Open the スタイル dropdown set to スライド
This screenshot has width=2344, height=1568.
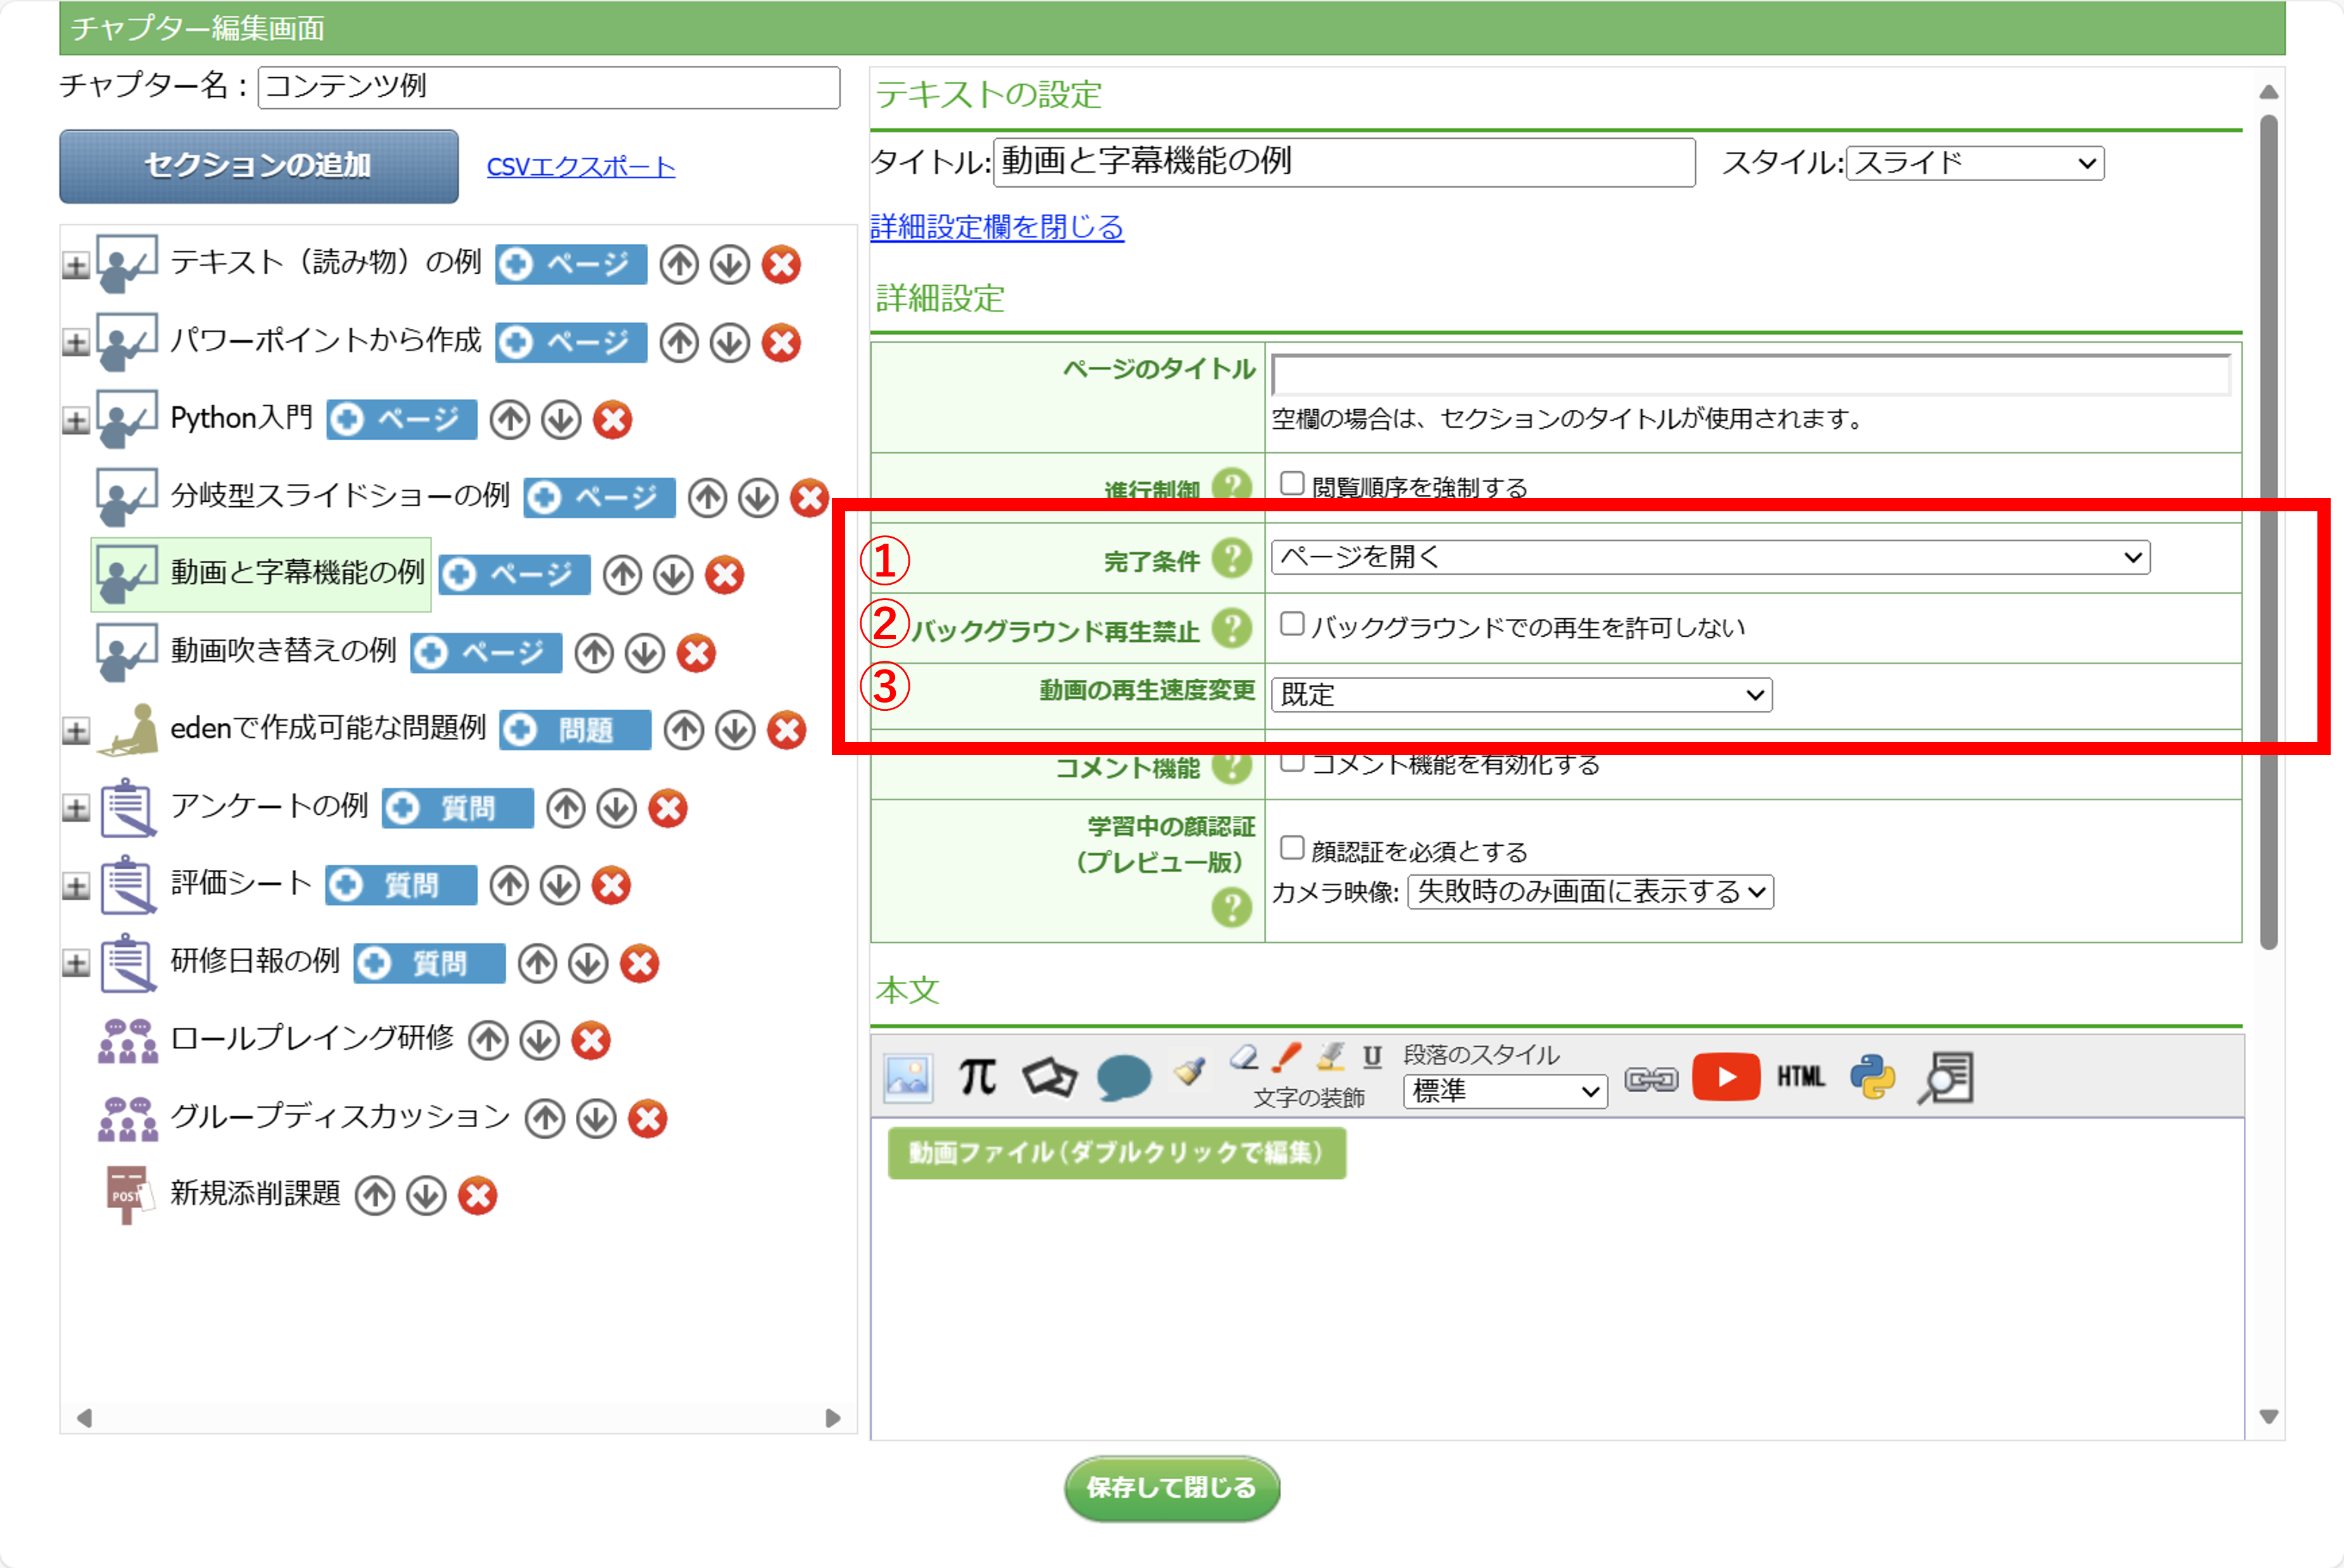pyautogui.click(x=1974, y=163)
